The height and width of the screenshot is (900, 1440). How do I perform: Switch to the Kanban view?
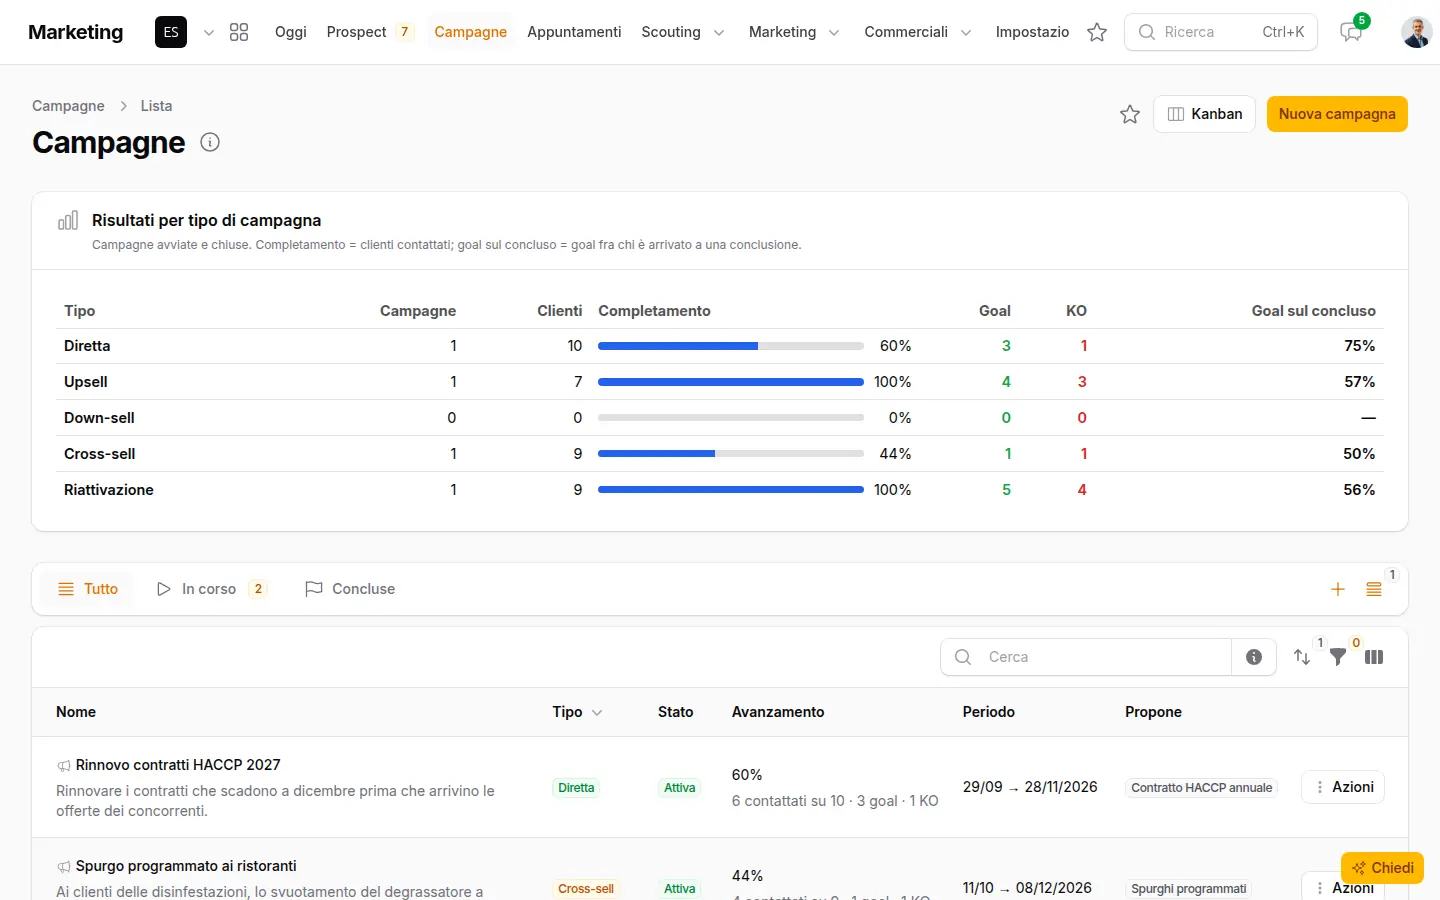(x=1204, y=114)
